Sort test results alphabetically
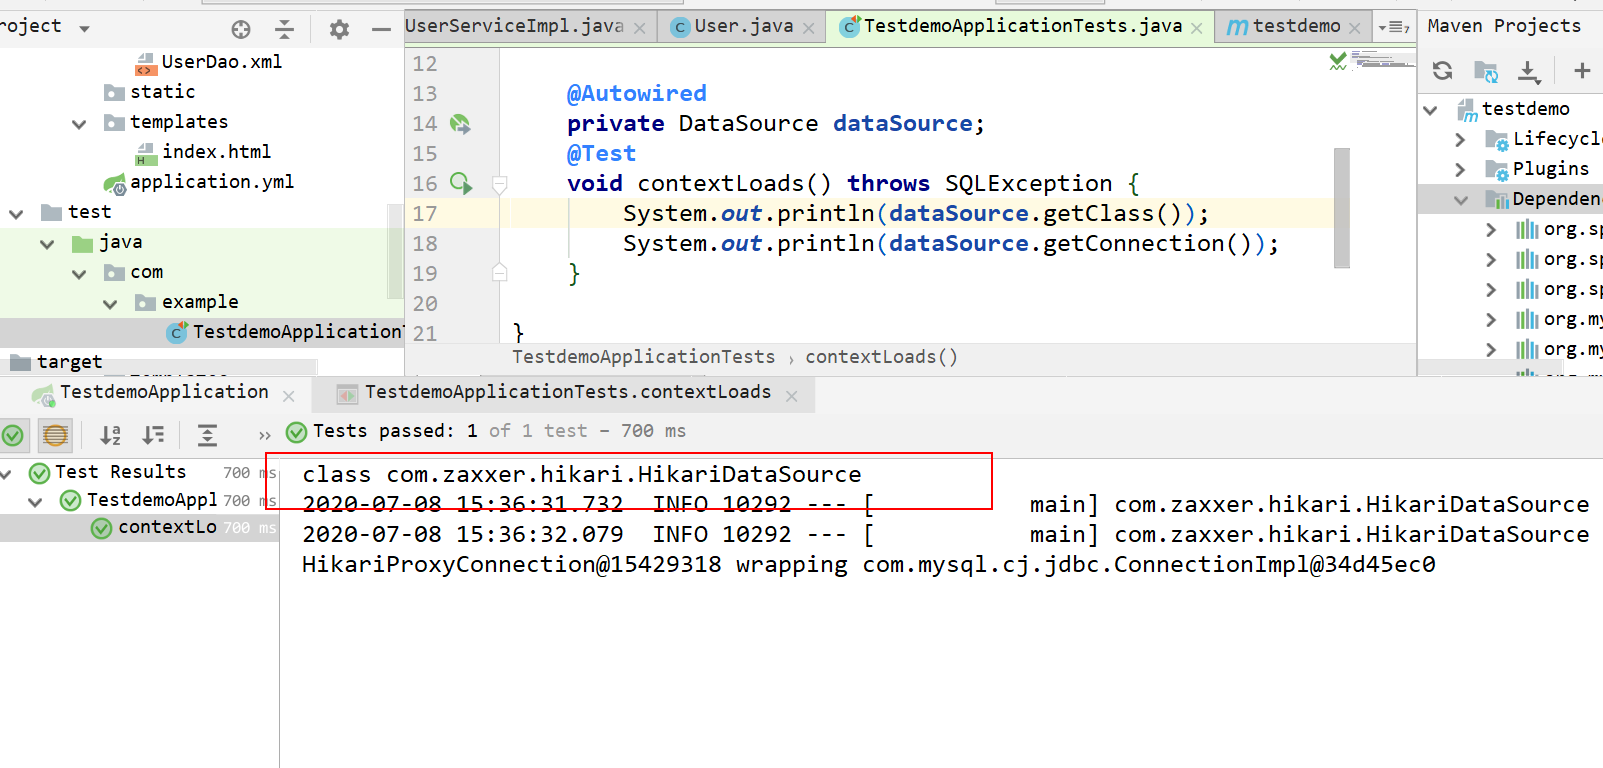The height and width of the screenshot is (768, 1603). 110,435
